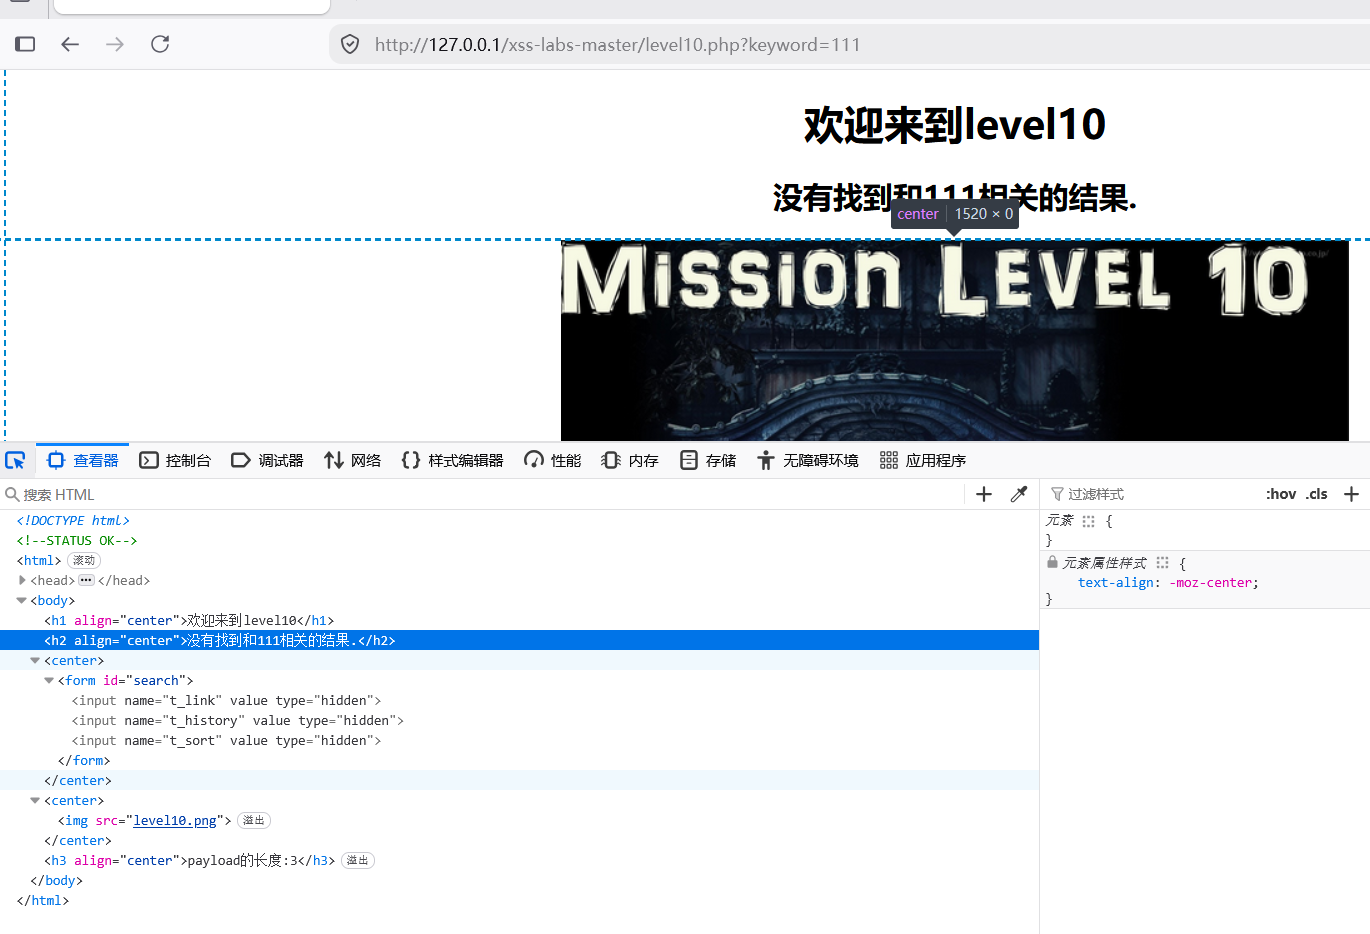Click the 滚动 badge next to html

[84, 560]
